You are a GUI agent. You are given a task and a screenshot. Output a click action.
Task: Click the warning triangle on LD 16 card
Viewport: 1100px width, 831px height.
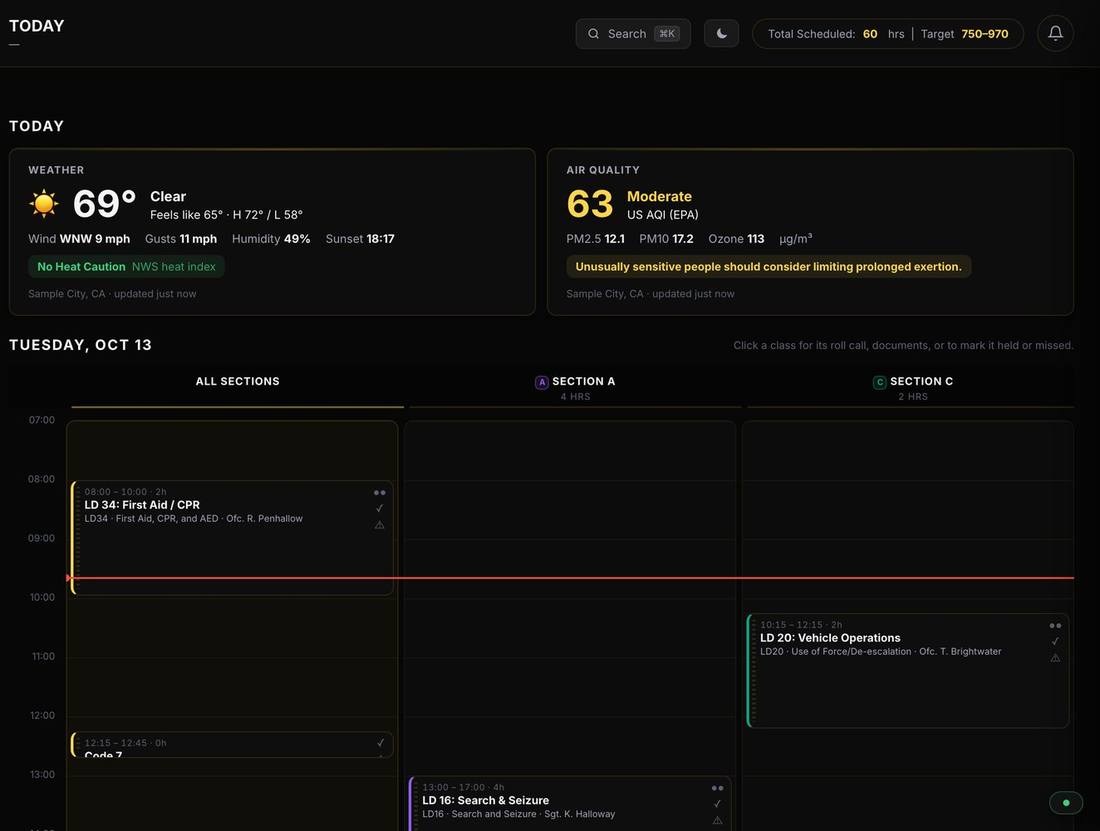point(717,820)
